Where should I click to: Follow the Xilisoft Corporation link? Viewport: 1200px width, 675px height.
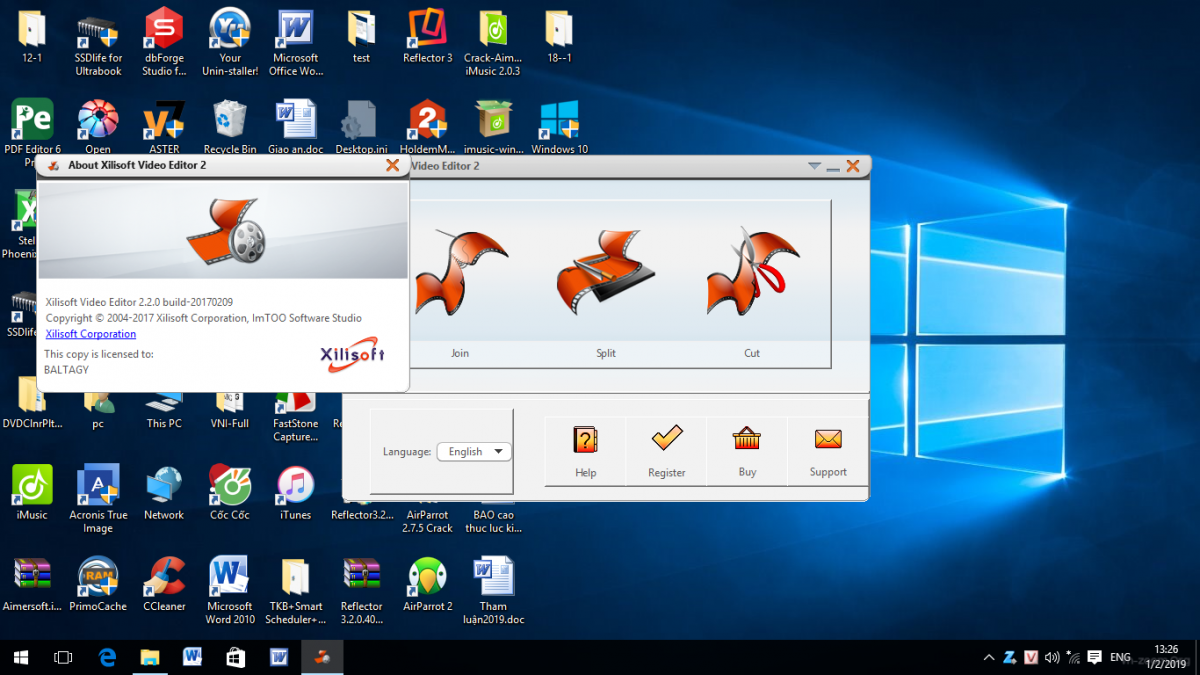point(91,334)
